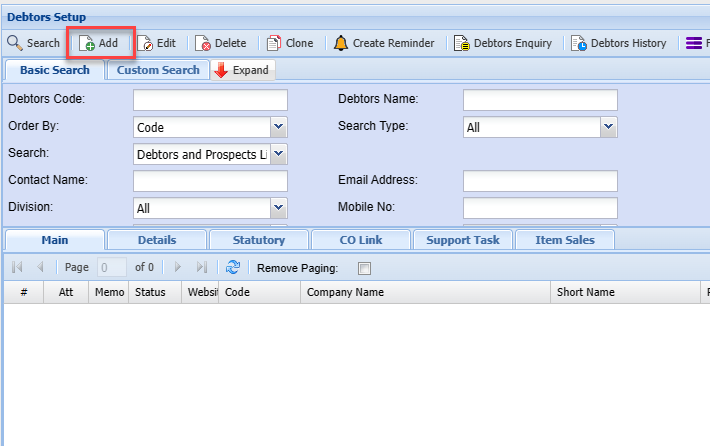Switch to the Custom Search tab
Viewport: 710px width, 446px height.
point(158,70)
